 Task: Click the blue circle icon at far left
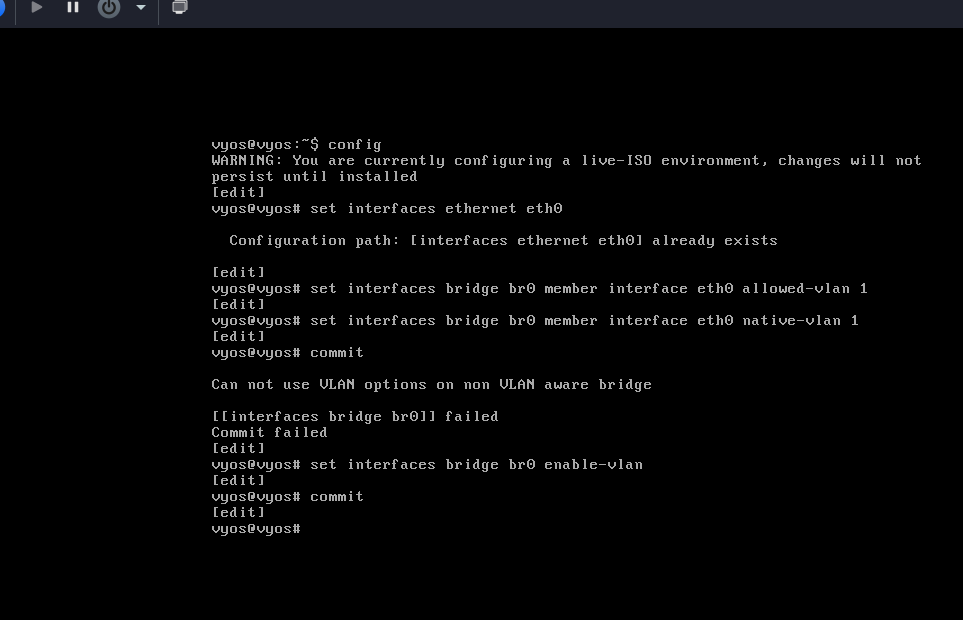[2, 8]
